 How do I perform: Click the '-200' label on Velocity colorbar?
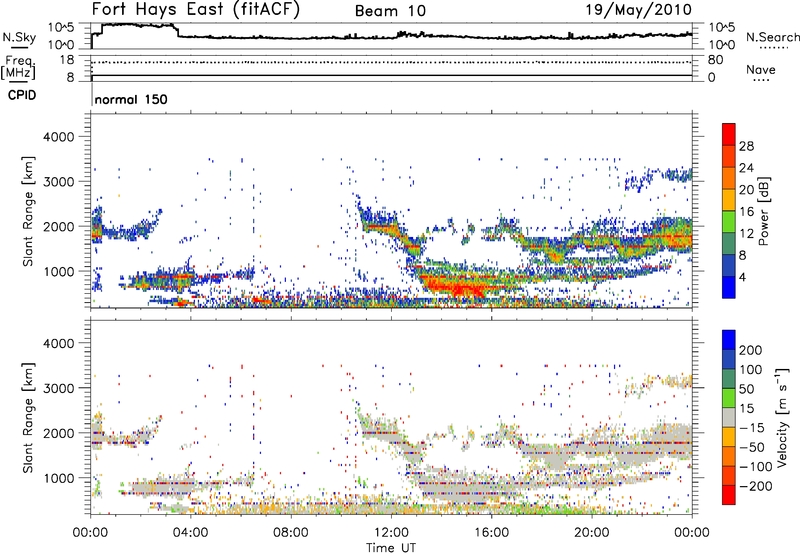pyautogui.click(x=756, y=486)
